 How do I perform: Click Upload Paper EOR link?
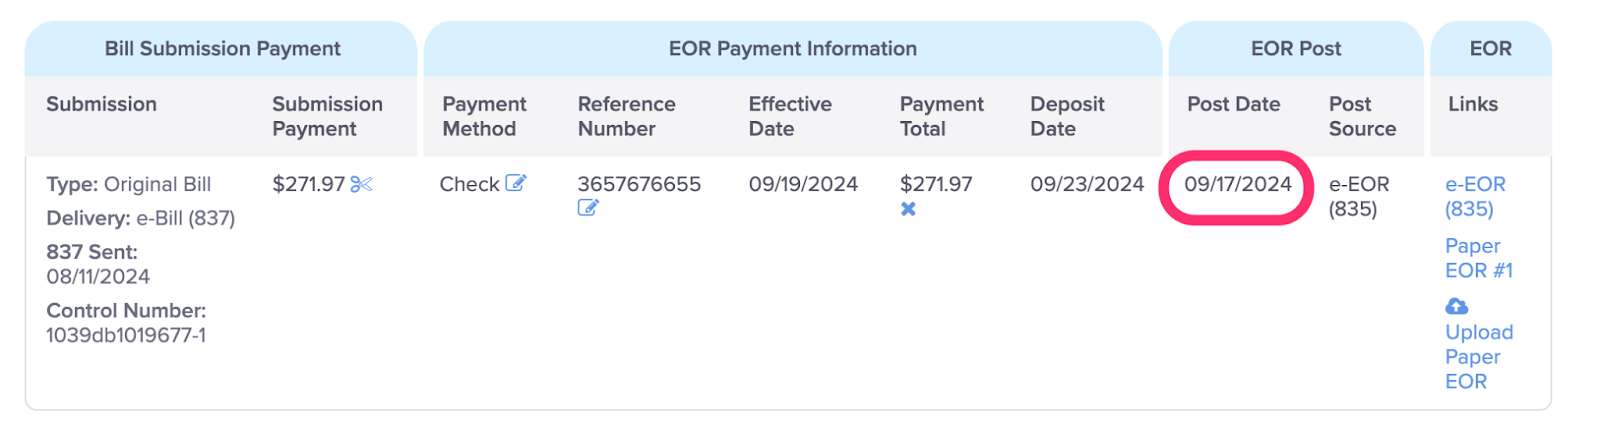click(x=1479, y=356)
